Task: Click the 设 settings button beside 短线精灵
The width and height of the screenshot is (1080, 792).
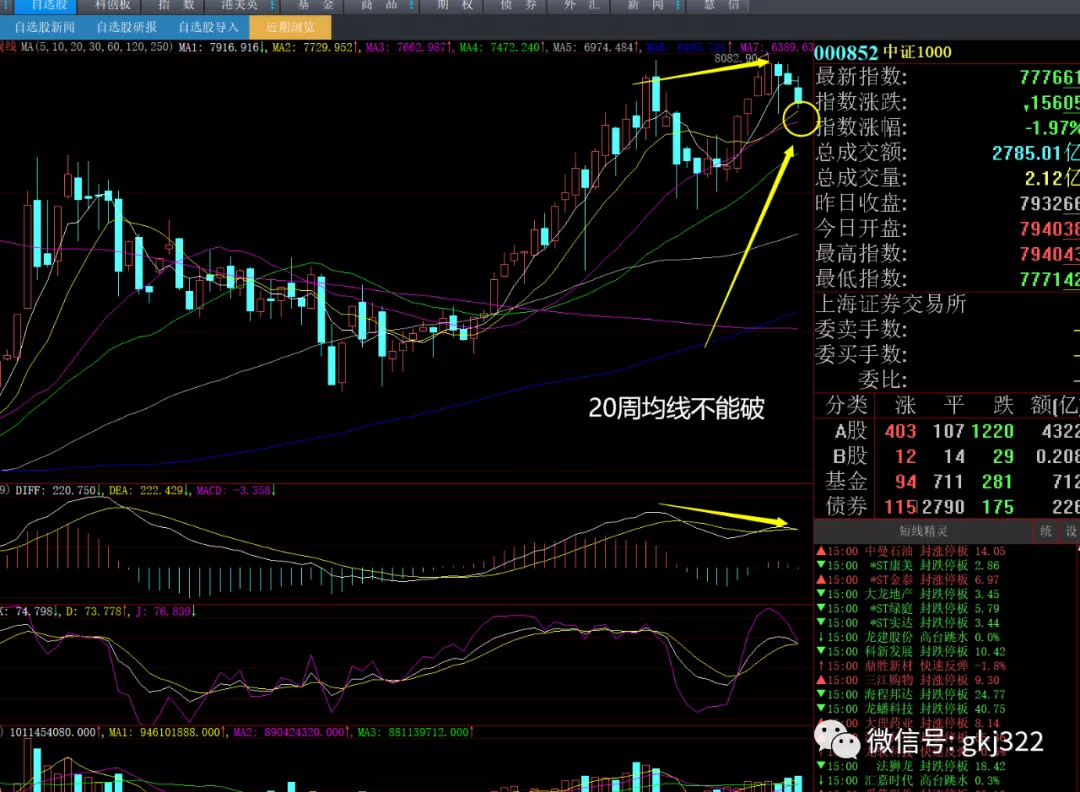Action: point(1071,531)
